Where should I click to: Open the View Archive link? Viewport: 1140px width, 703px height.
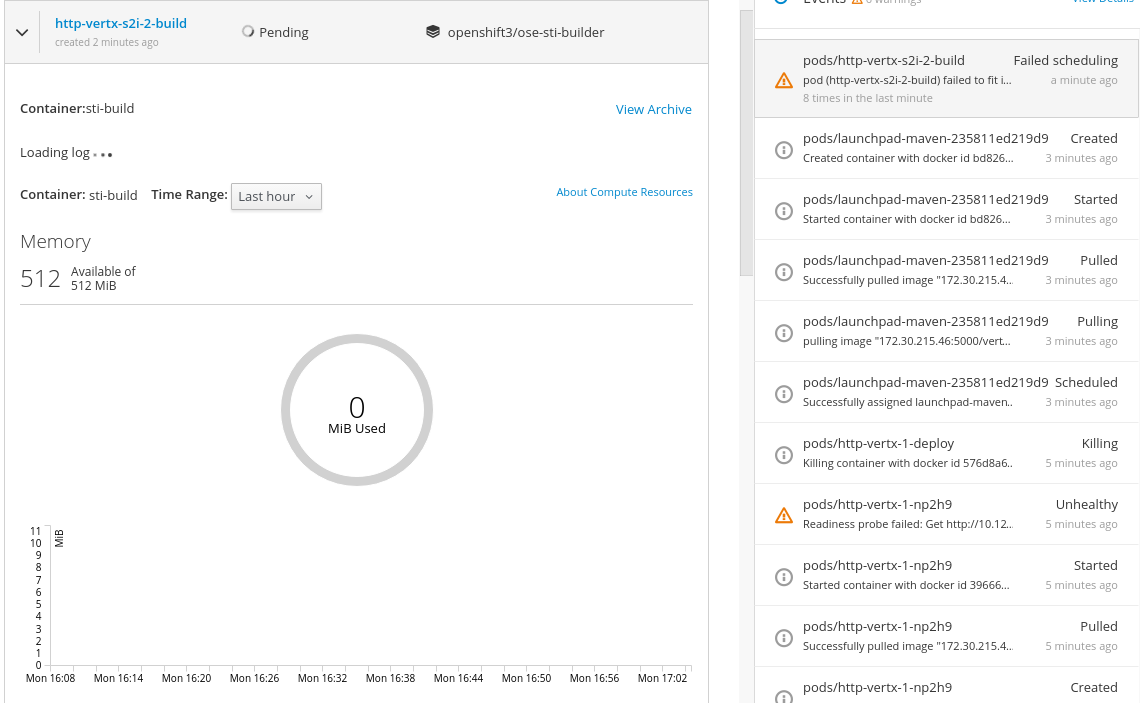(x=654, y=109)
